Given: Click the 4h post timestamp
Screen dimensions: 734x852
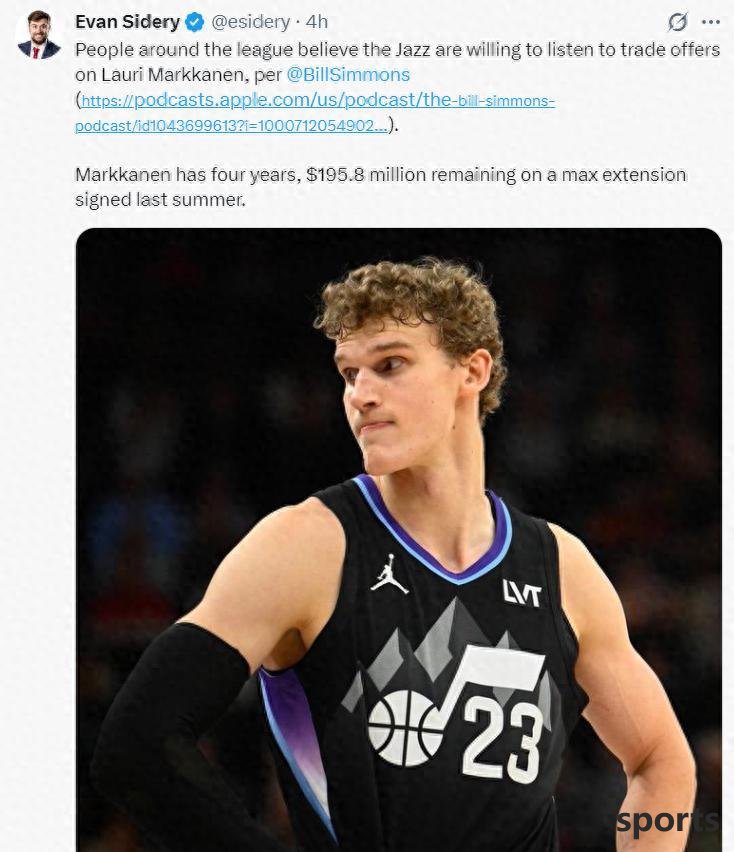Looking at the screenshot, I should point(317,22).
